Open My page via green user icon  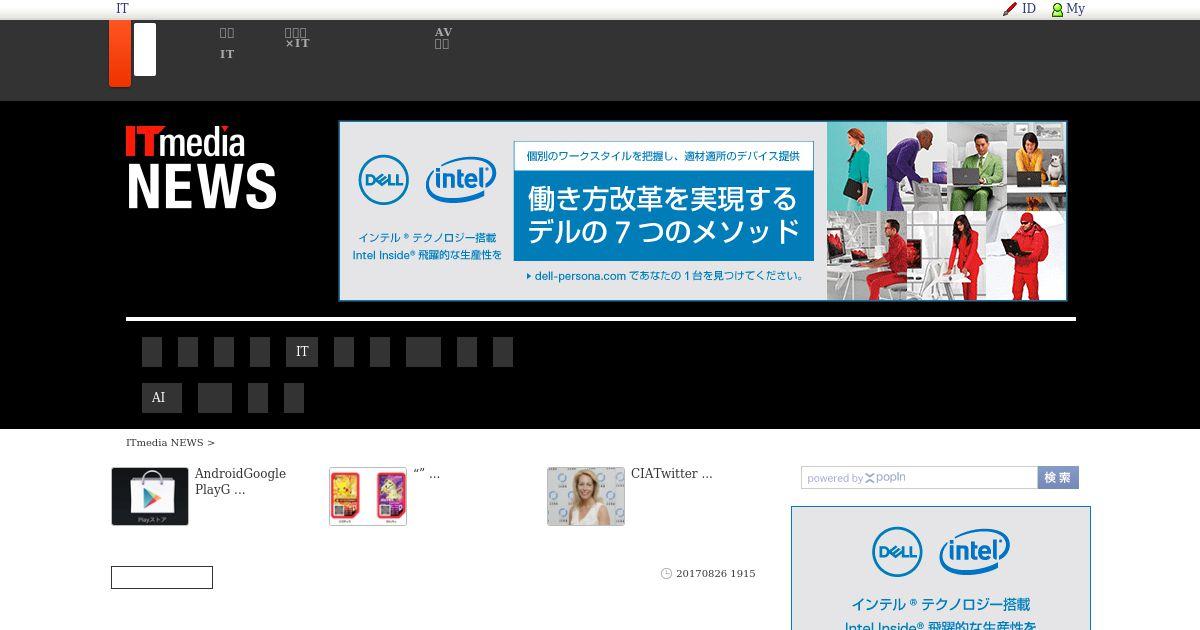point(1057,9)
